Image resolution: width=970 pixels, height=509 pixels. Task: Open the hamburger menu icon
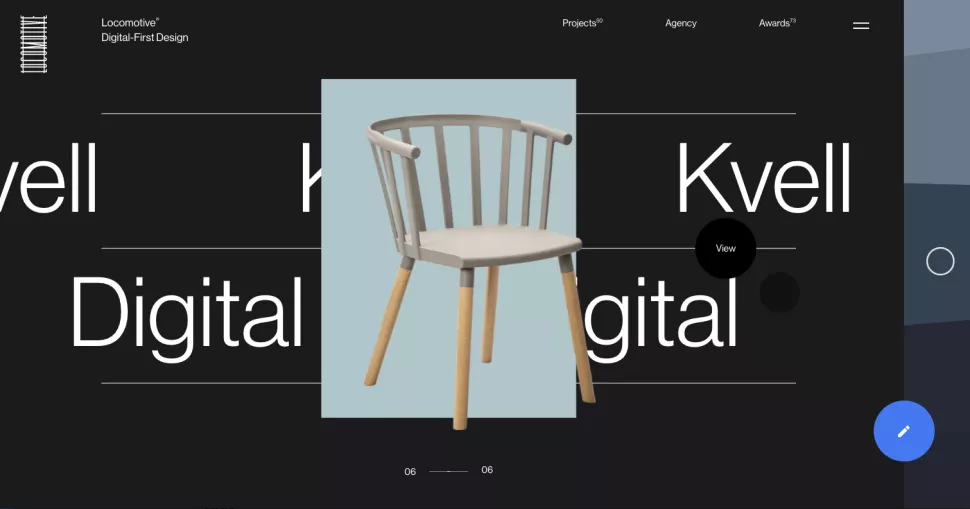point(861,25)
